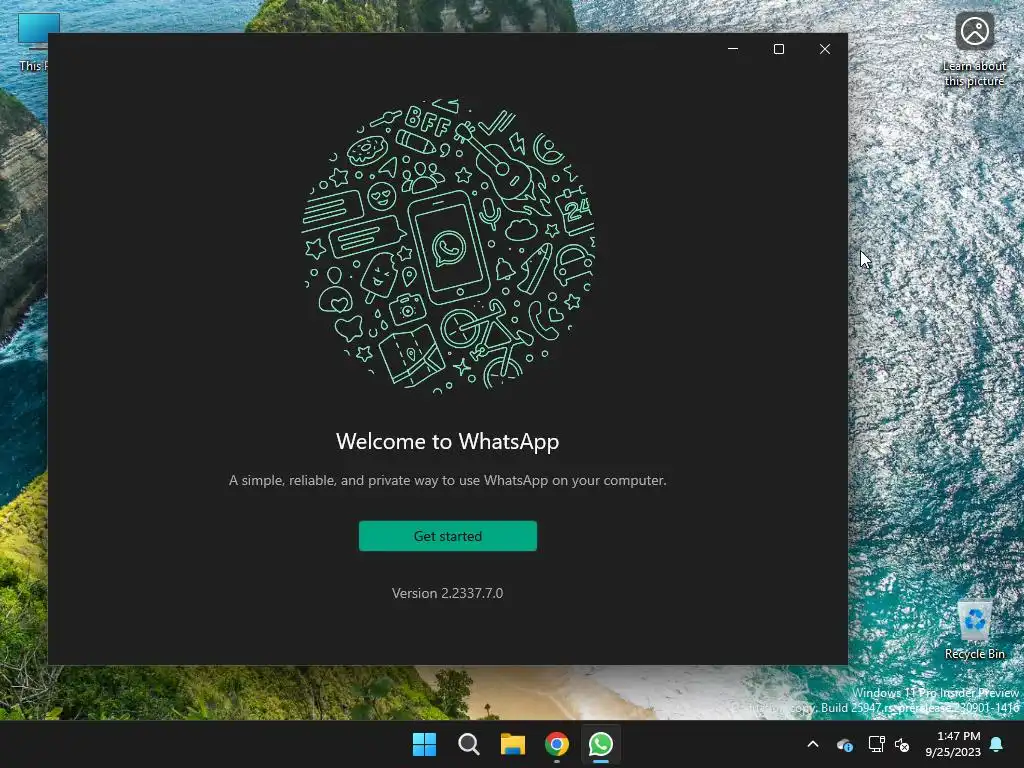Open the notifications bell icon
This screenshot has height=768, width=1024.
pos(997,744)
